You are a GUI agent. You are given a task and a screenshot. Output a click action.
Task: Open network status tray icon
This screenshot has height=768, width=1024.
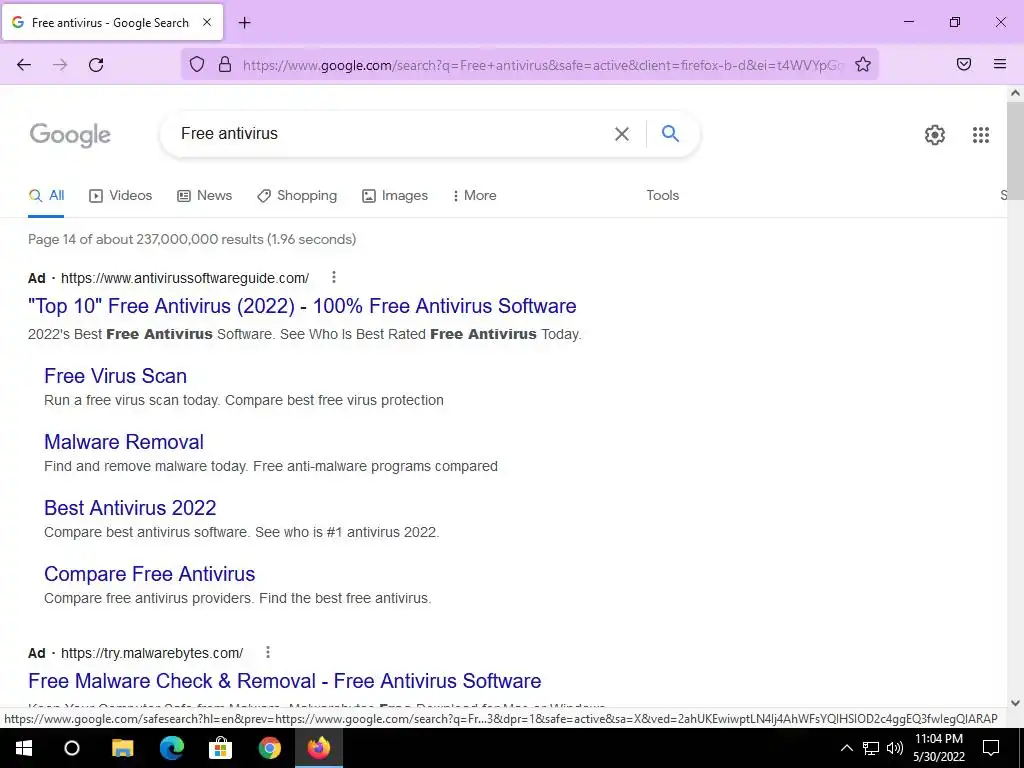point(871,748)
